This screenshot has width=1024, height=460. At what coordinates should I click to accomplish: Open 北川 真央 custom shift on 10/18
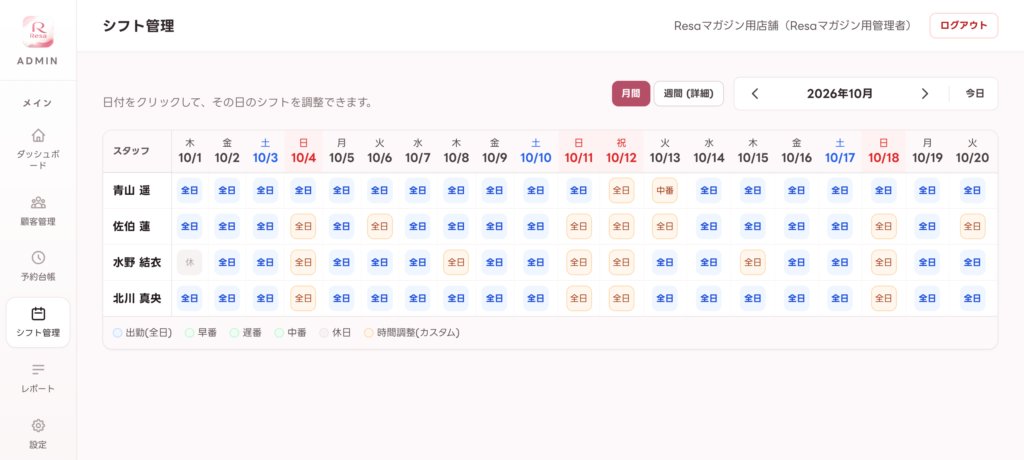tap(884, 298)
